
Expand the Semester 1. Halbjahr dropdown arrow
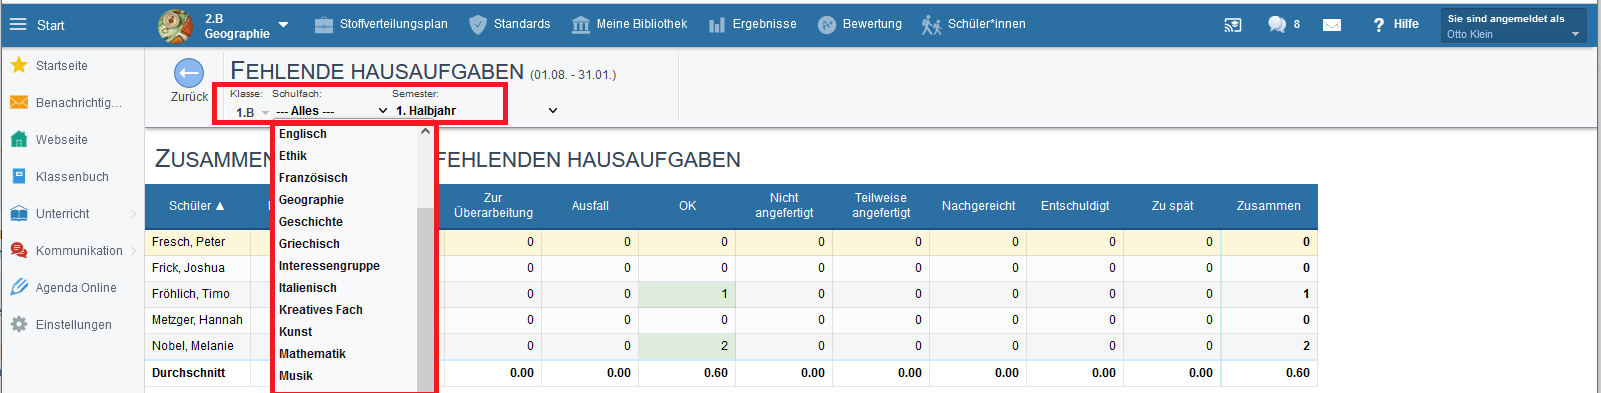click(553, 111)
